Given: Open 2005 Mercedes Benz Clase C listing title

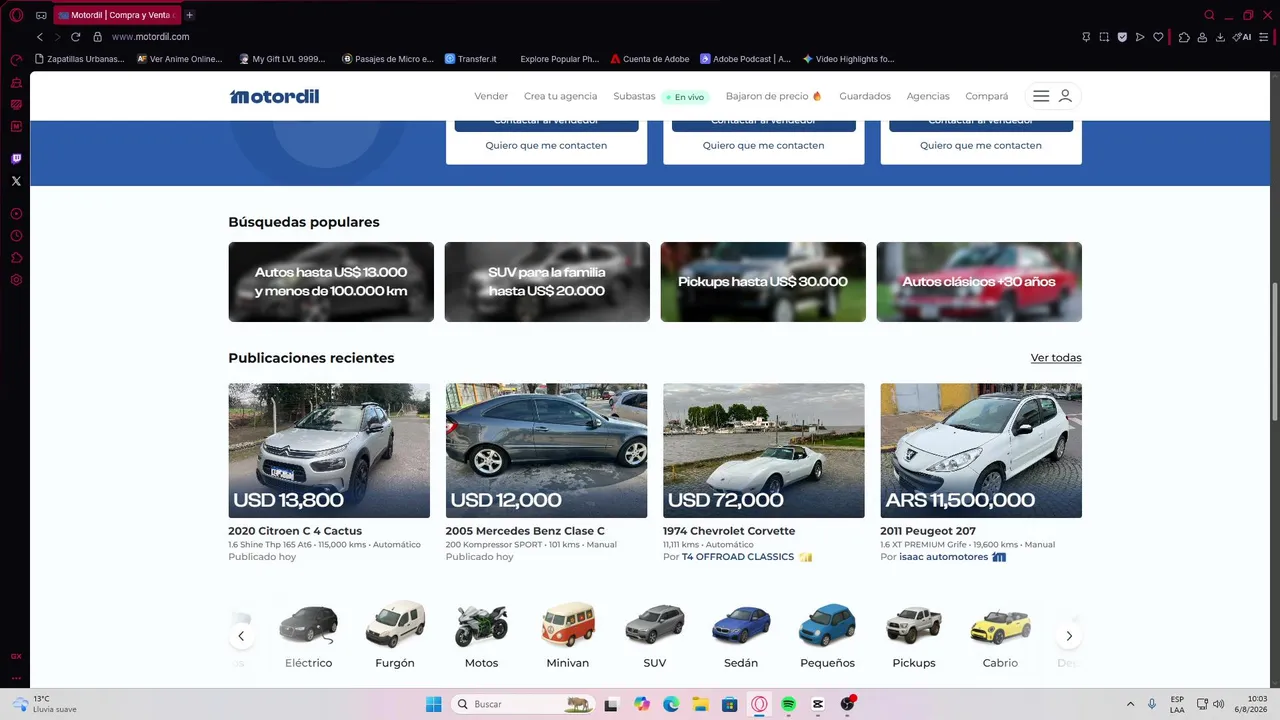Looking at the screenshot, I should 525,531.
